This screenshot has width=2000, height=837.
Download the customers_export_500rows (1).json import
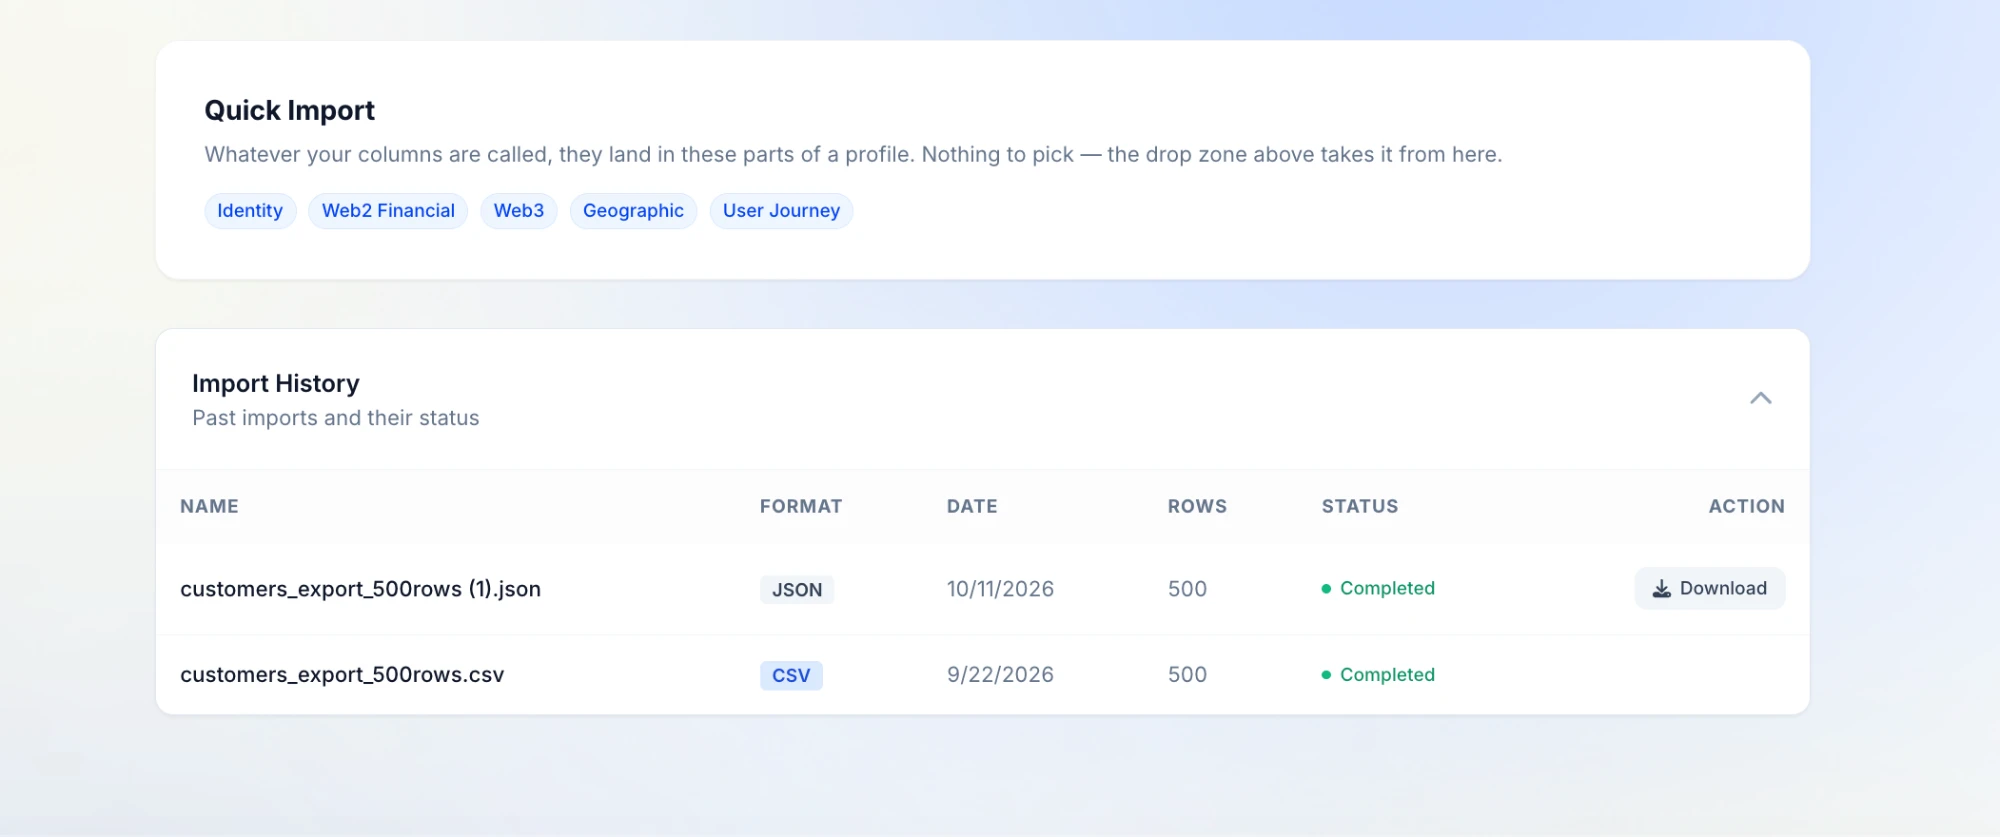click(x=1709, y=588)
